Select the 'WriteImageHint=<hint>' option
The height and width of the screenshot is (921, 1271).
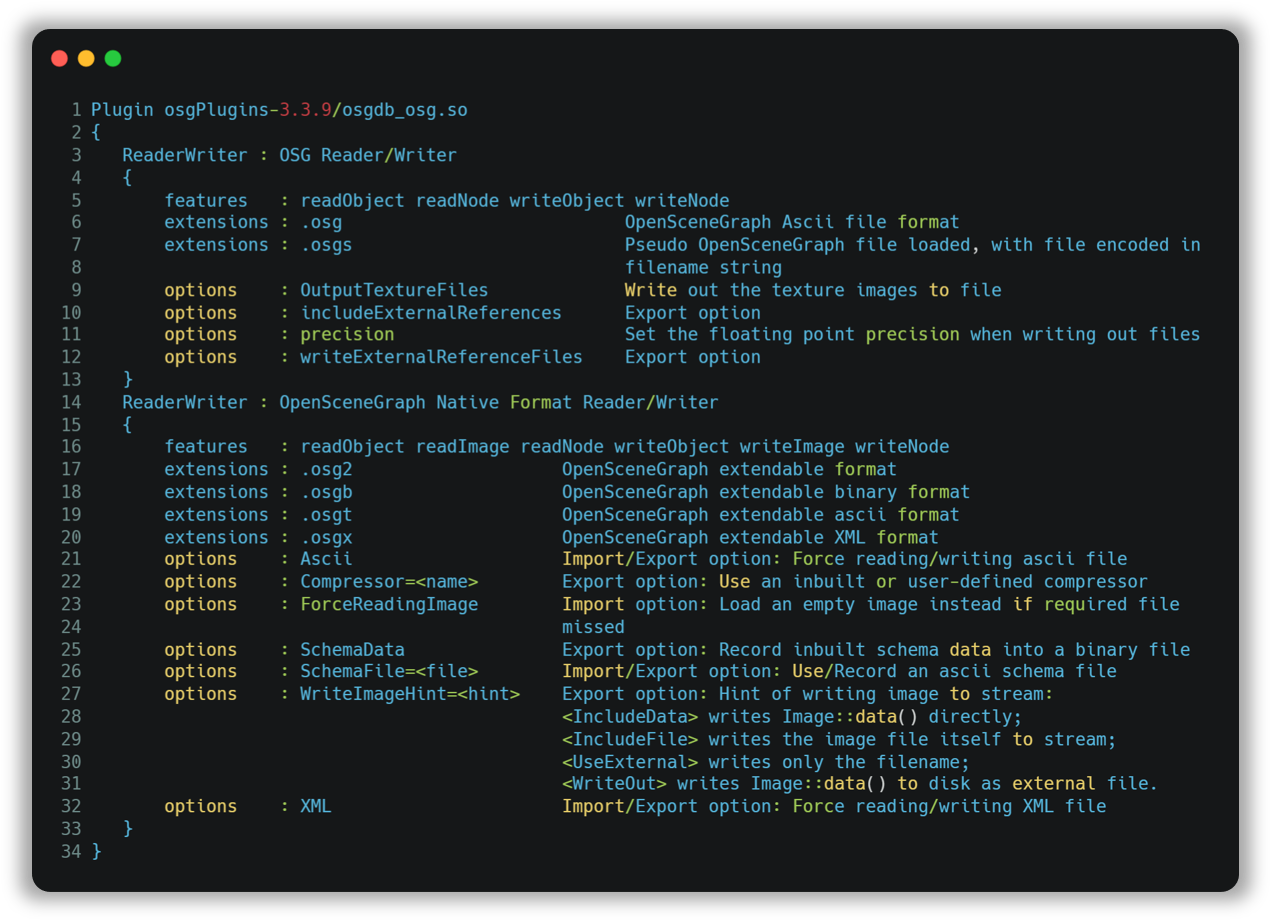click(410, 694)
